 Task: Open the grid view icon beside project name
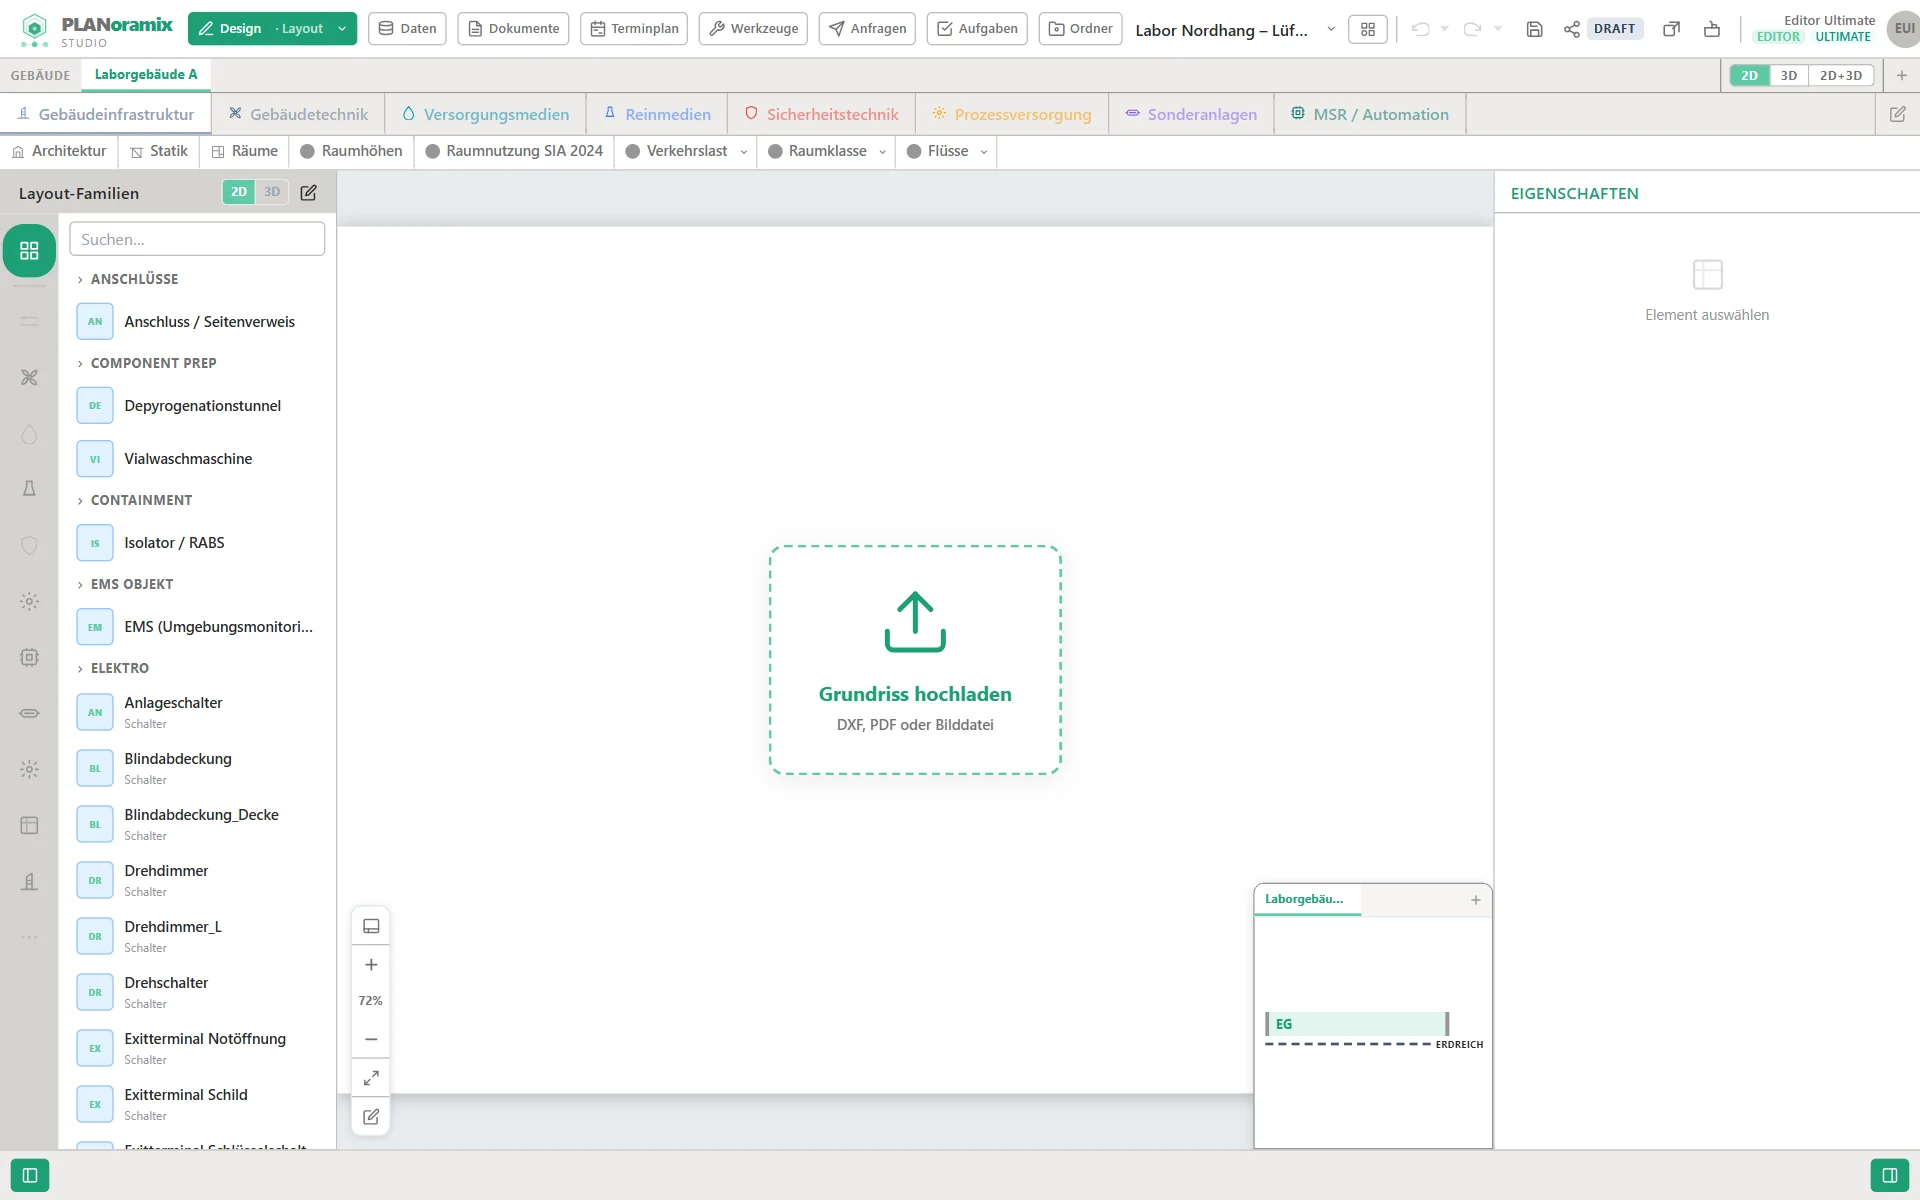point(1368,29)
